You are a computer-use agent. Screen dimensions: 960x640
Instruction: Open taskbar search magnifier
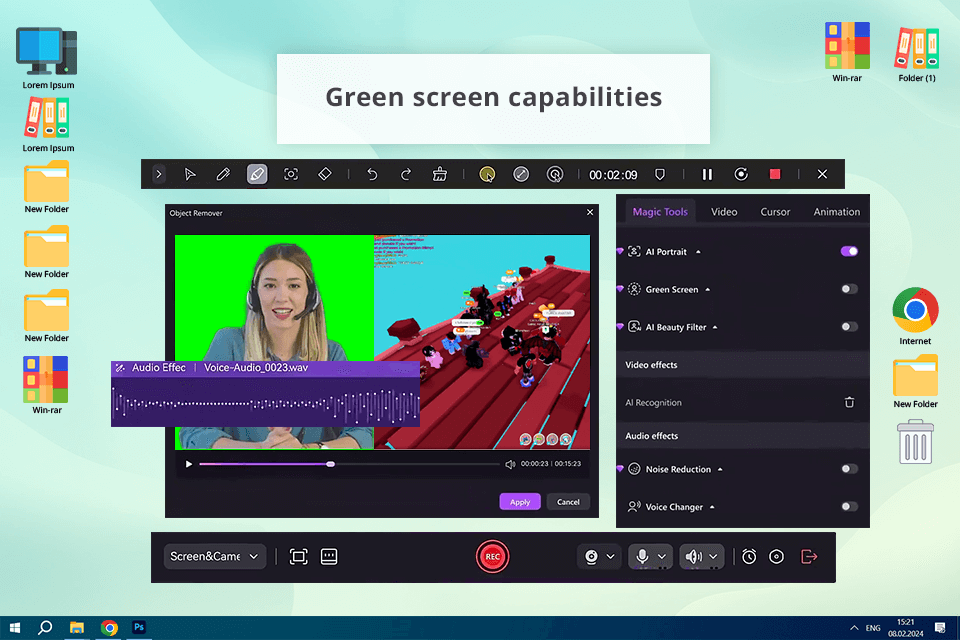click(45, 628)
